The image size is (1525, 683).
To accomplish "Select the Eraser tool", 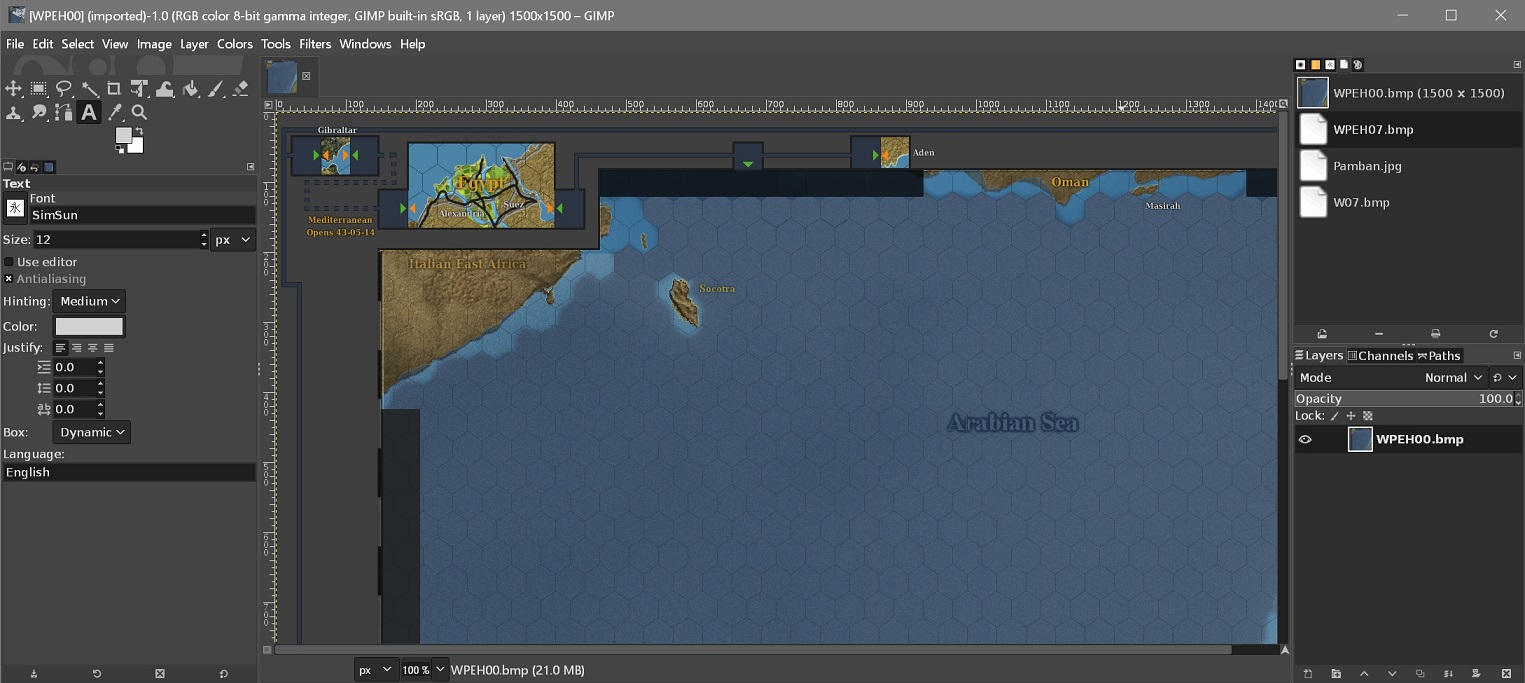I will click(x=240, y=88).
